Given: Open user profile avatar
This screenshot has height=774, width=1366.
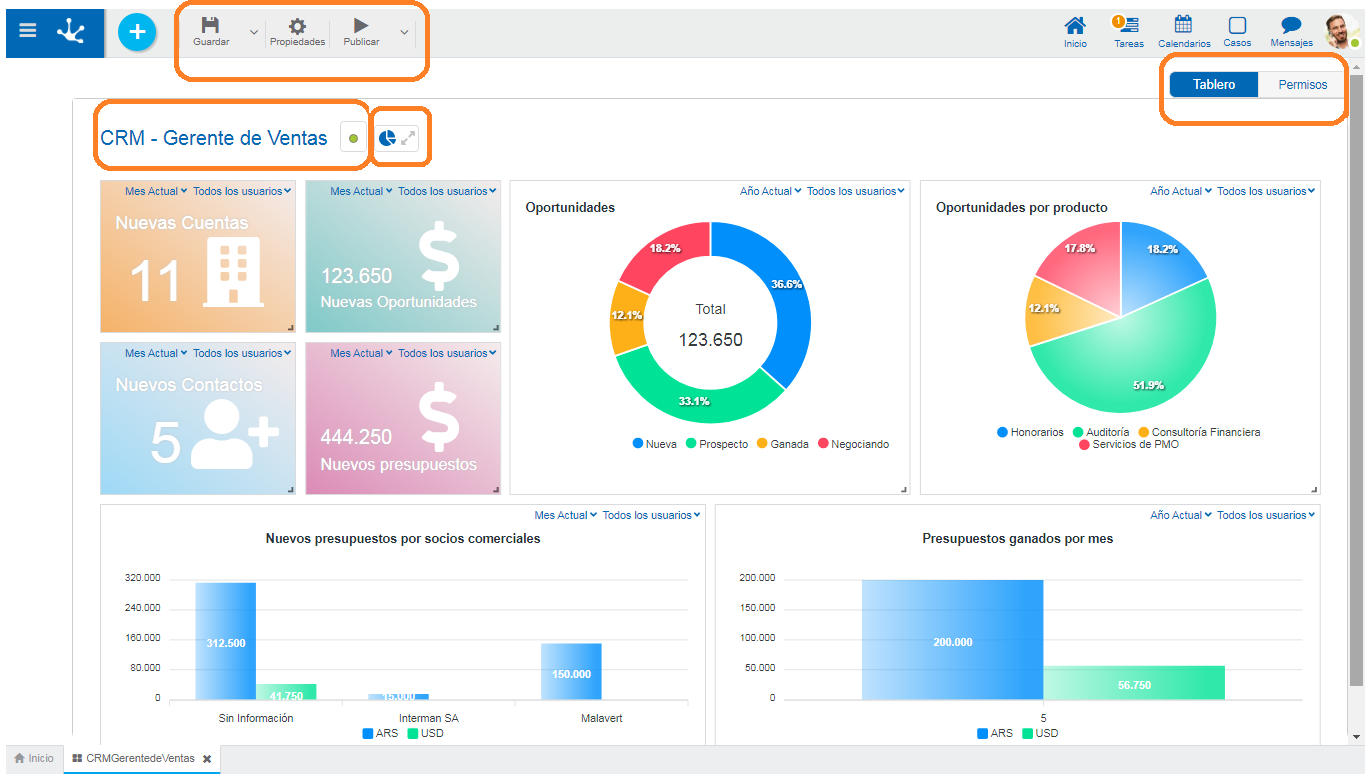Looking at the screenshot, I should 1340,32.
